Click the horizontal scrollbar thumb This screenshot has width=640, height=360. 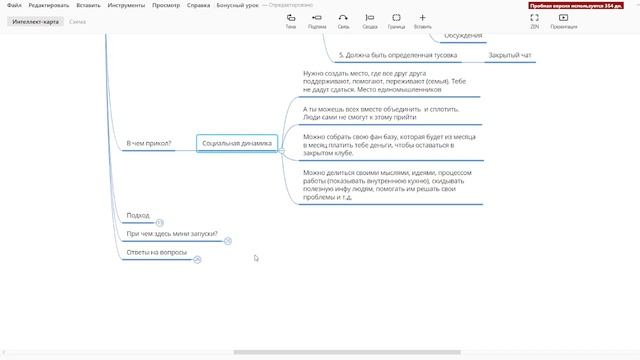click(347, 352)
